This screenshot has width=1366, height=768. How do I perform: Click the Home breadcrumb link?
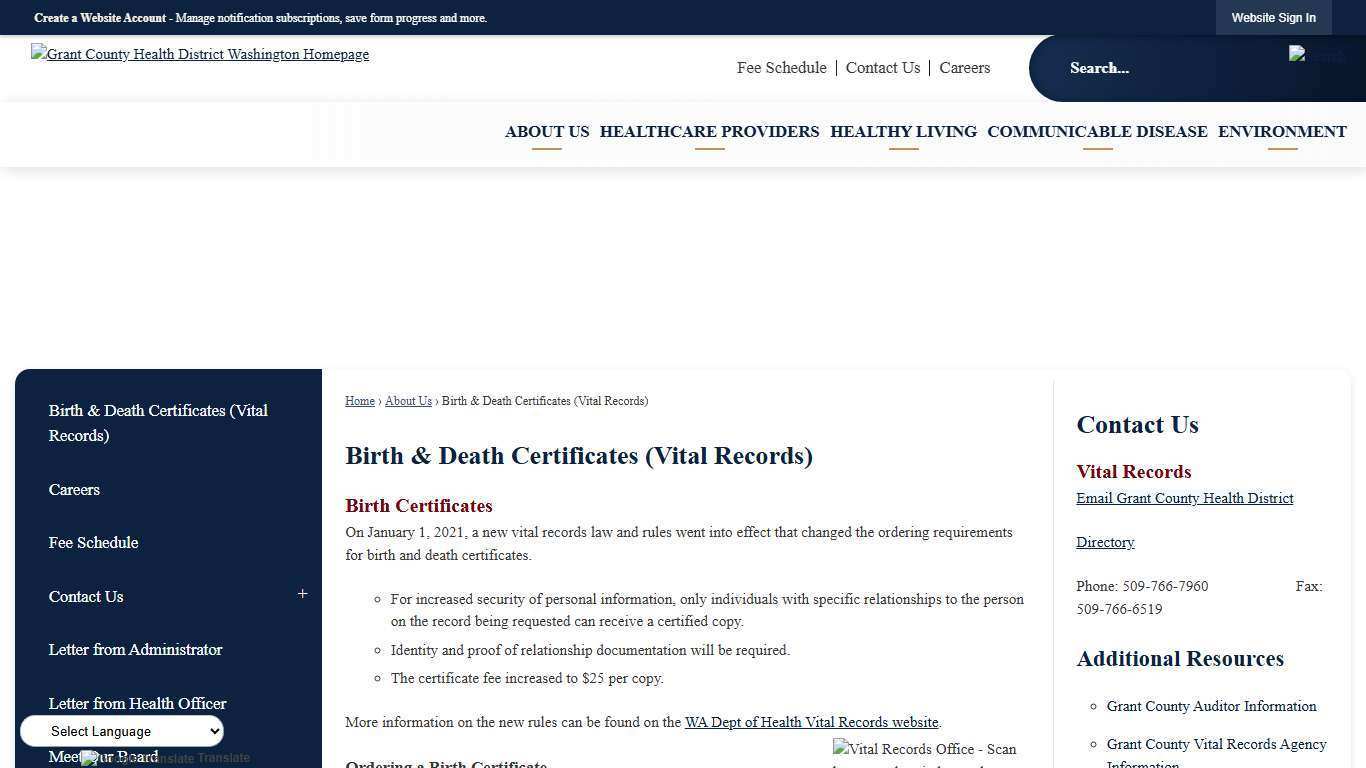click(x=359, y=400)
